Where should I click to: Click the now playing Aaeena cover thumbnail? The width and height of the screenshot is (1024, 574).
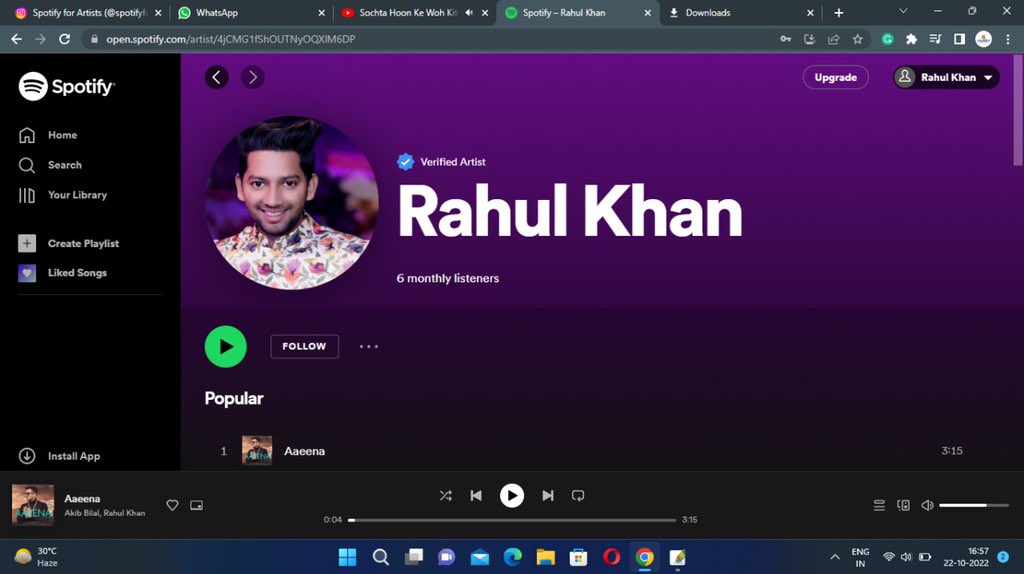(33, 505)
